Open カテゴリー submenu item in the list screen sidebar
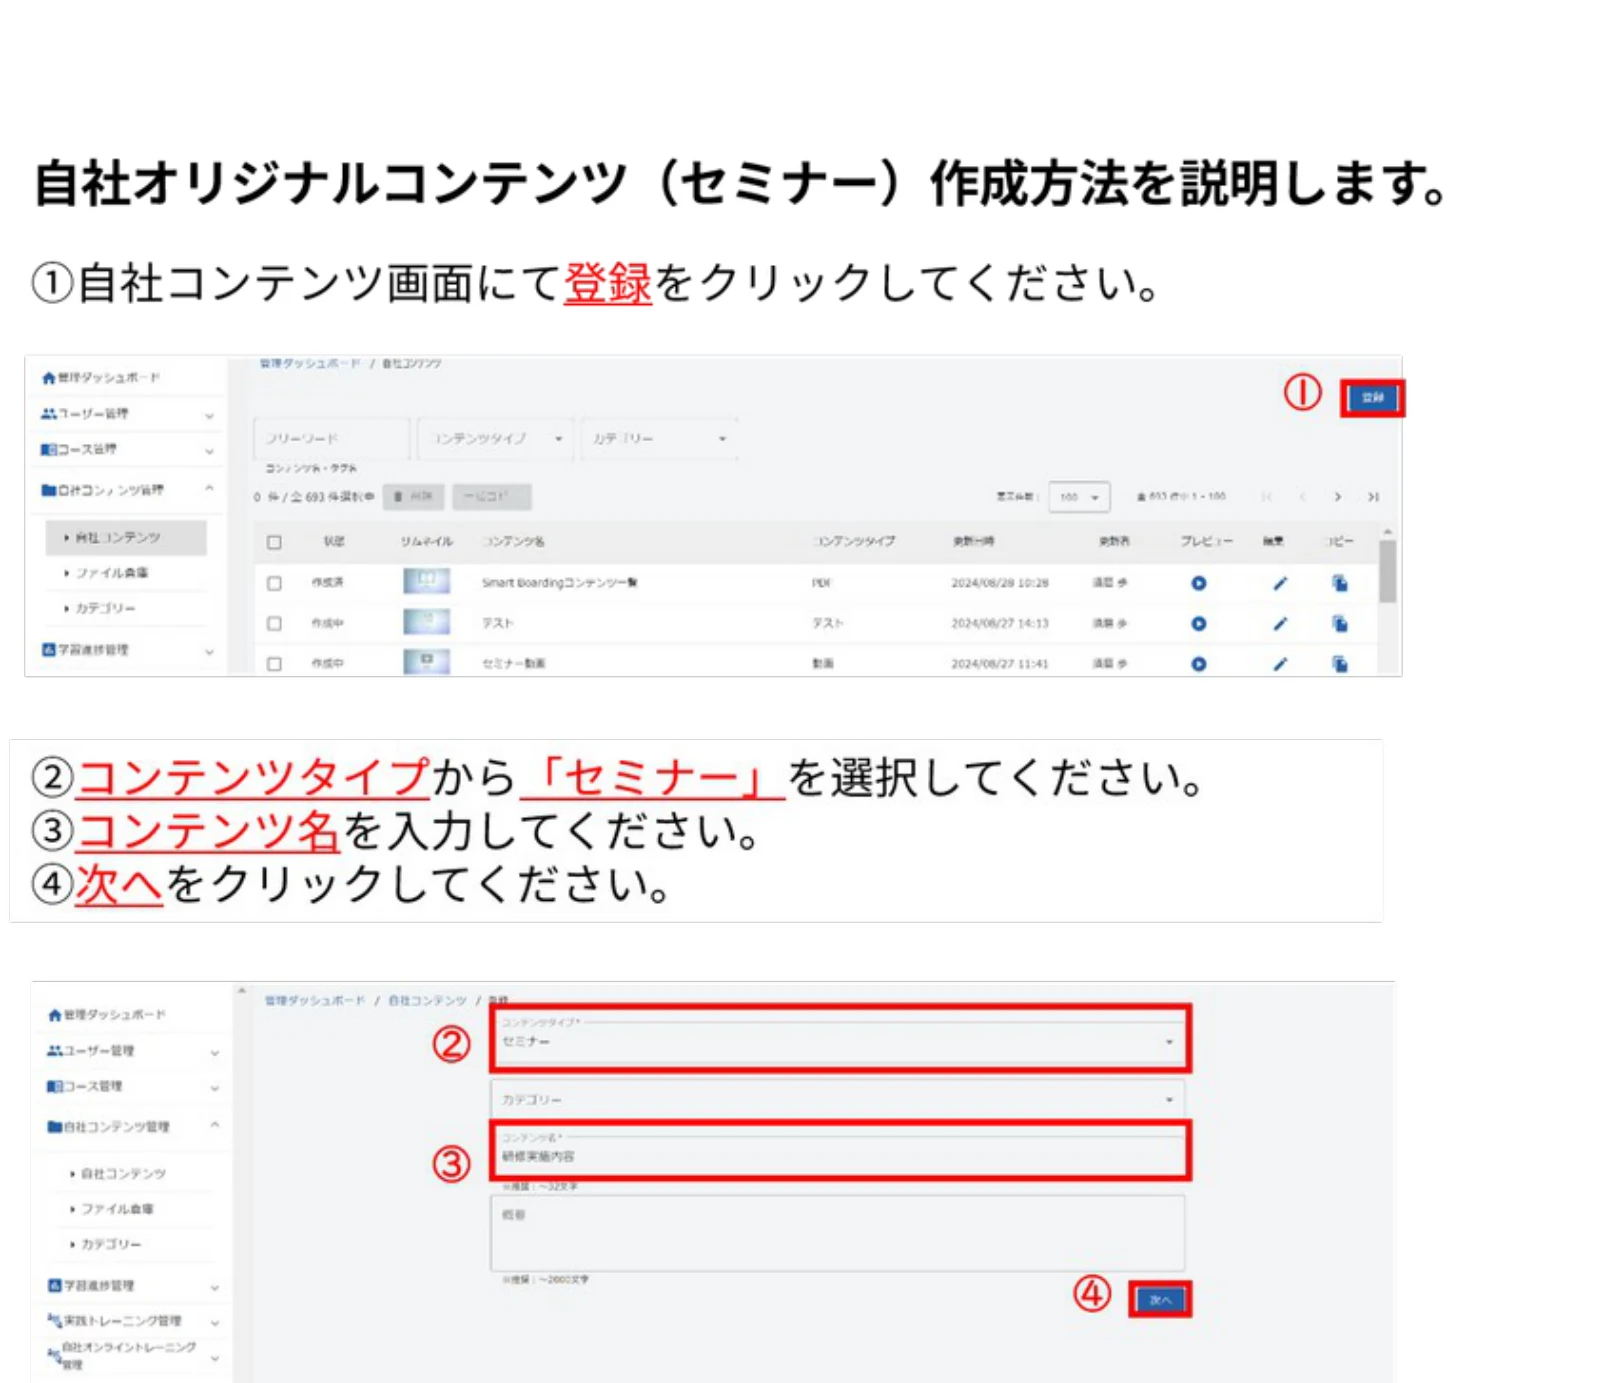This screenshot has height=1383, width=1600. [x=105, y=608]
